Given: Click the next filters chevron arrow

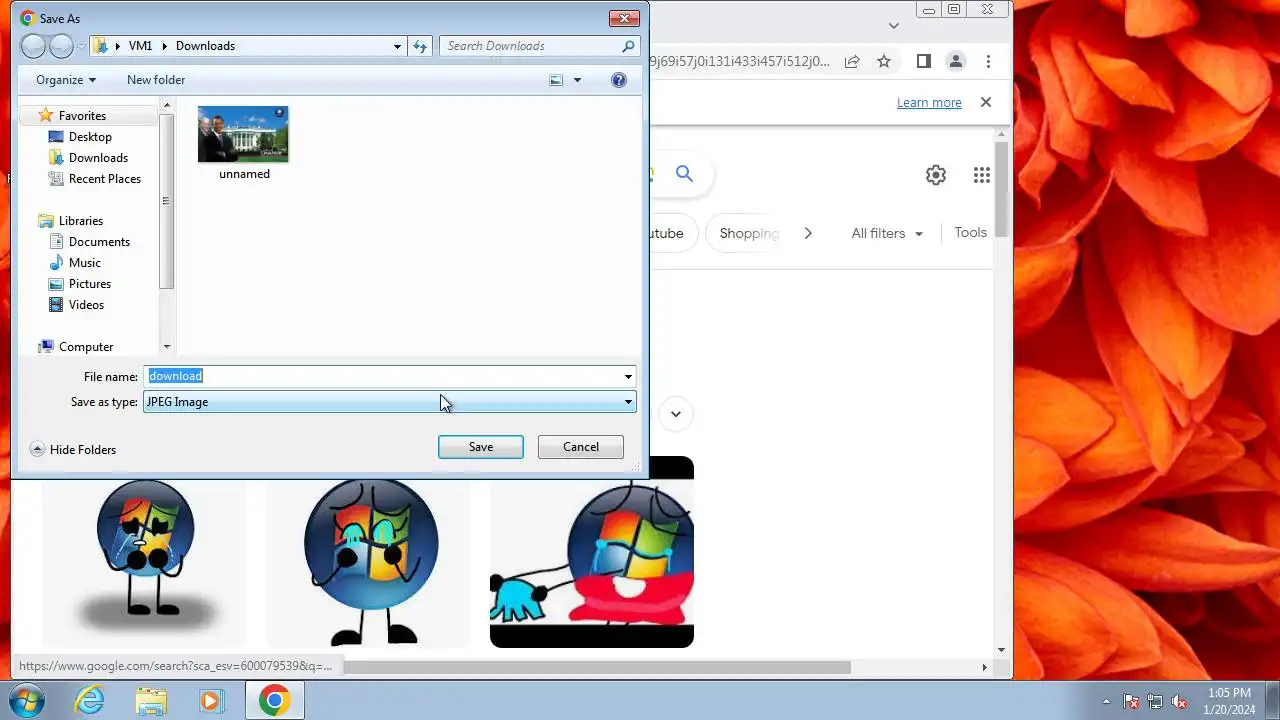Looking at the screenshot, I should click(808, 233).
